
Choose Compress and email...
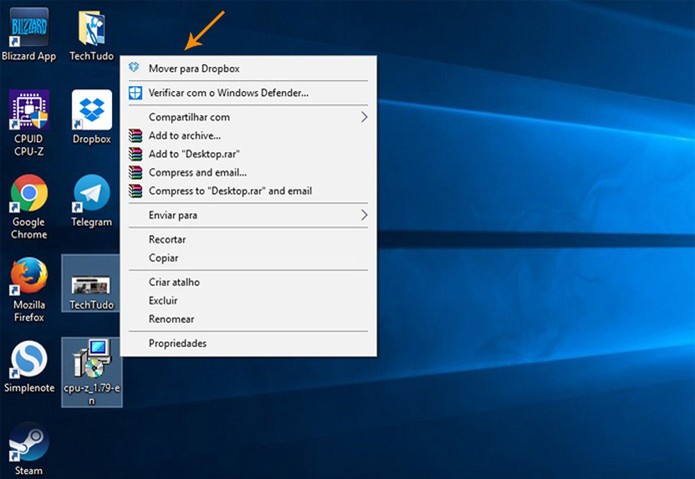248,172
